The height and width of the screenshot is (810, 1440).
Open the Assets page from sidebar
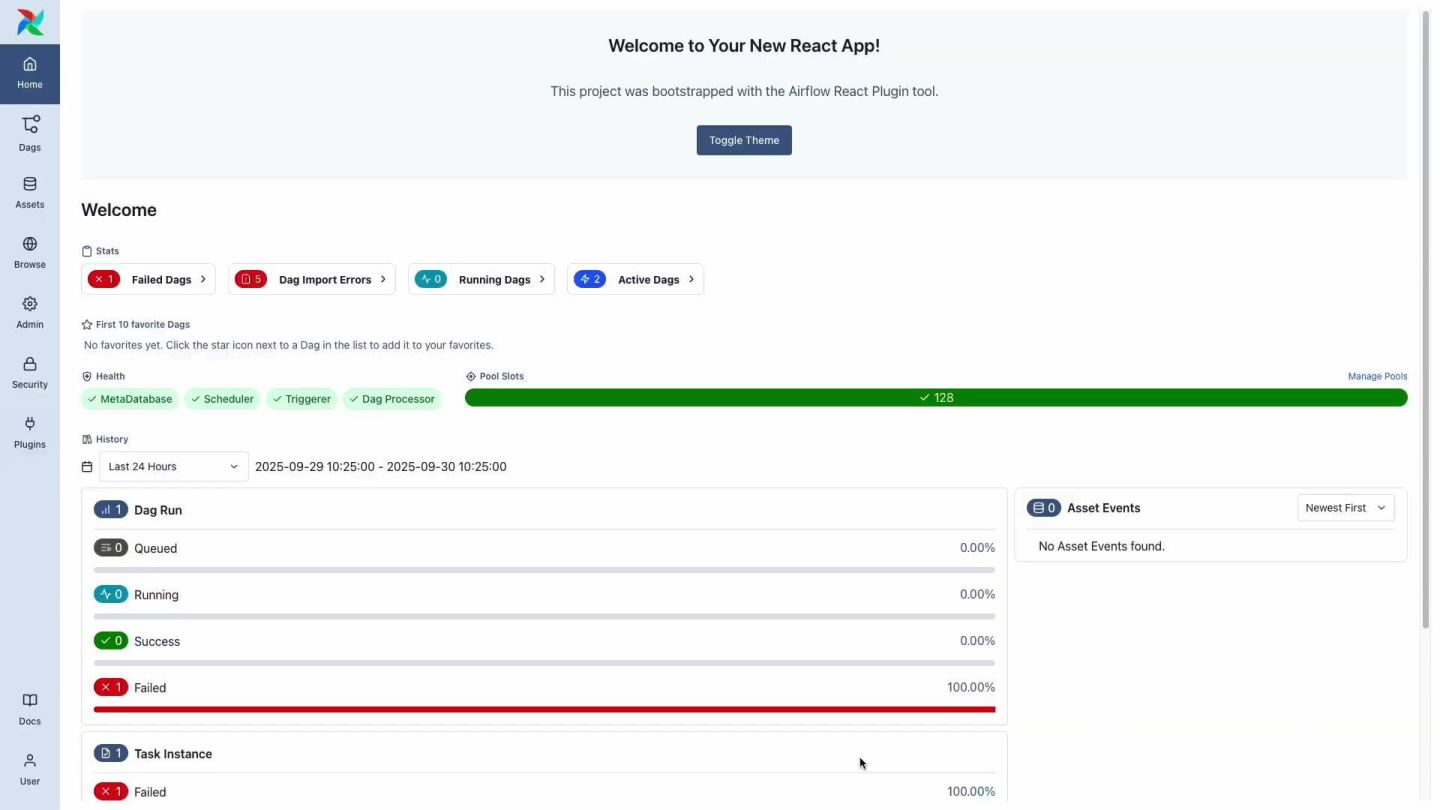pos(30,194)
